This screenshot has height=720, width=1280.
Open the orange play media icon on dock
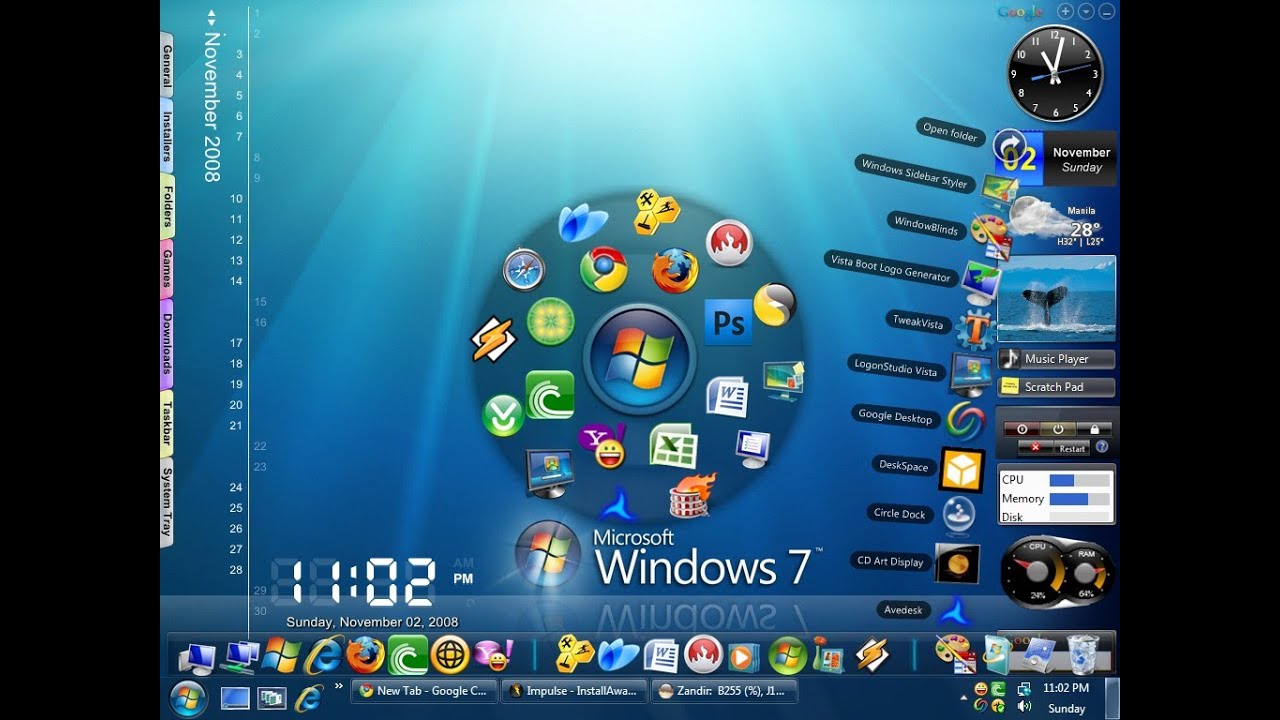[743, 656]
